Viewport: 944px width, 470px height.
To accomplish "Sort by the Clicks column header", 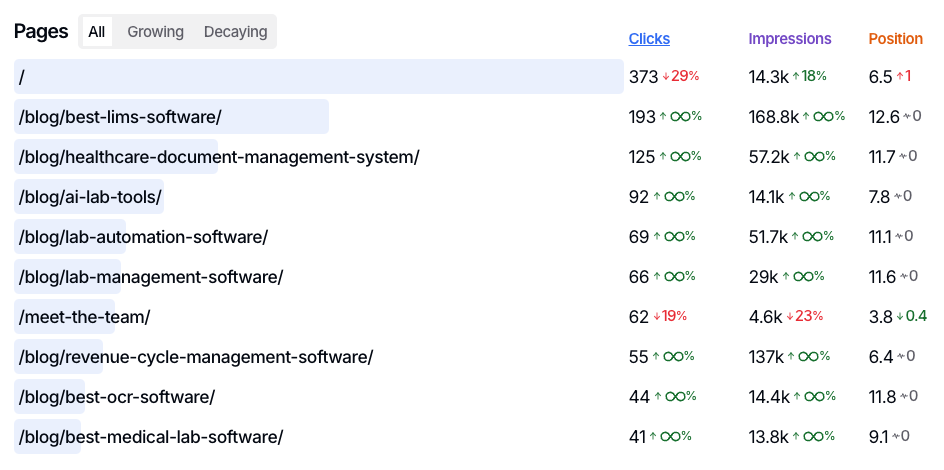I will click(x=649, y=39).
